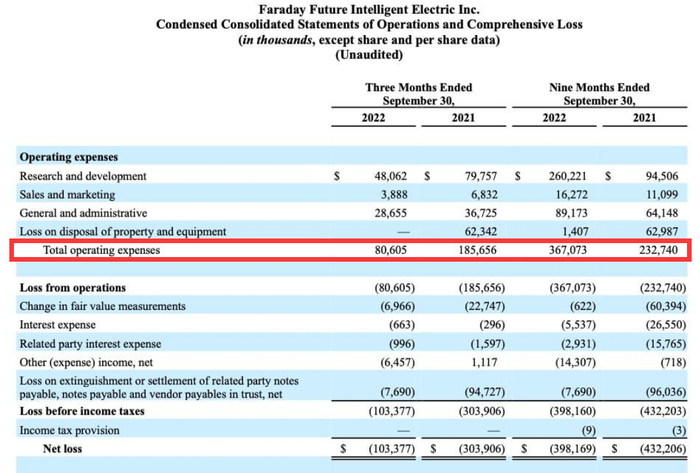
Task: Click General and administrative value 36,725
Action: pyautogui.click(x=481, y=213)
